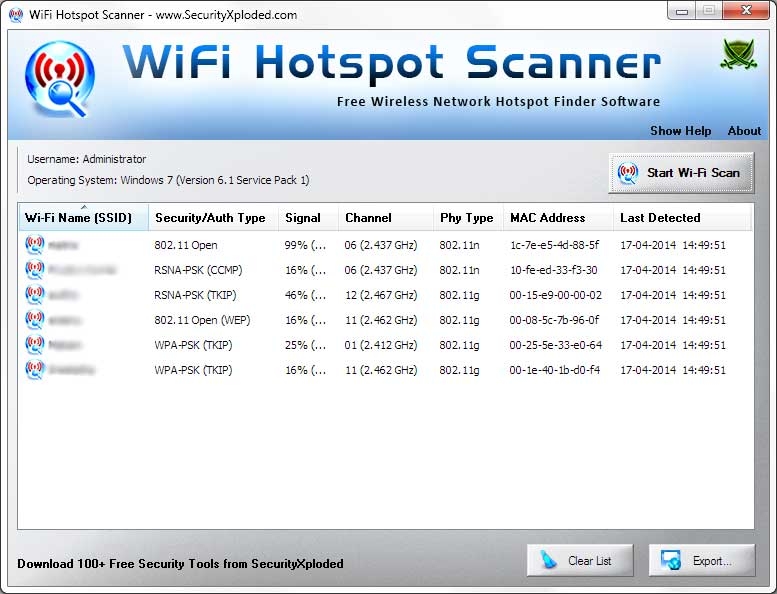The image size is (777, 594).
Task: Click the hotspot icon in the 00-25-5e-33-e0-64 row
Action: [35, 345]
